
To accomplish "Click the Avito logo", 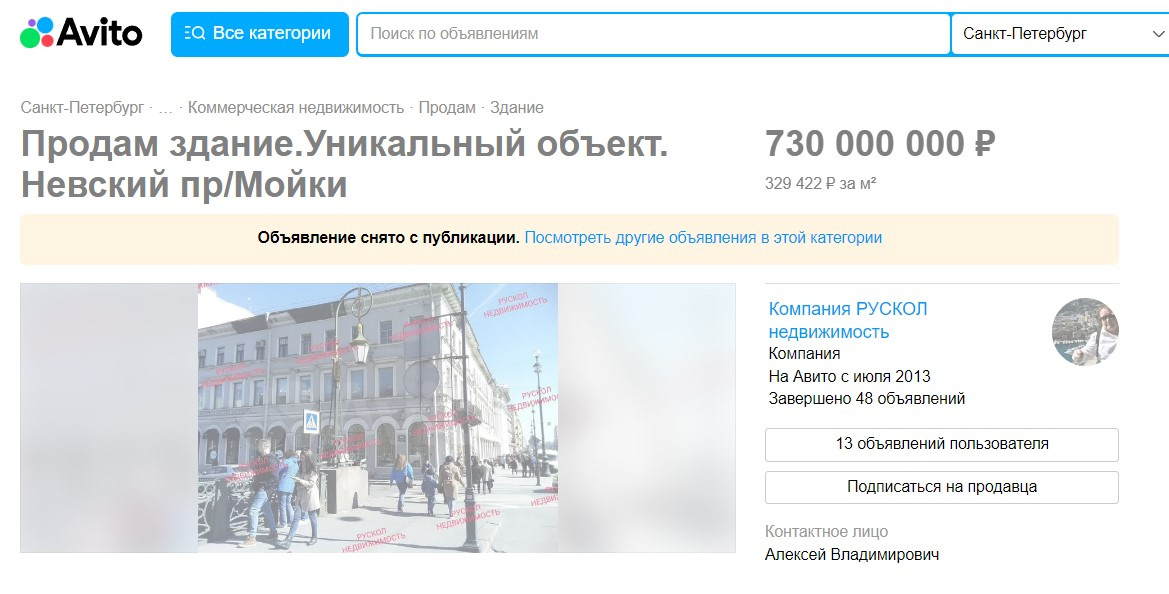I will coord(81,33).
